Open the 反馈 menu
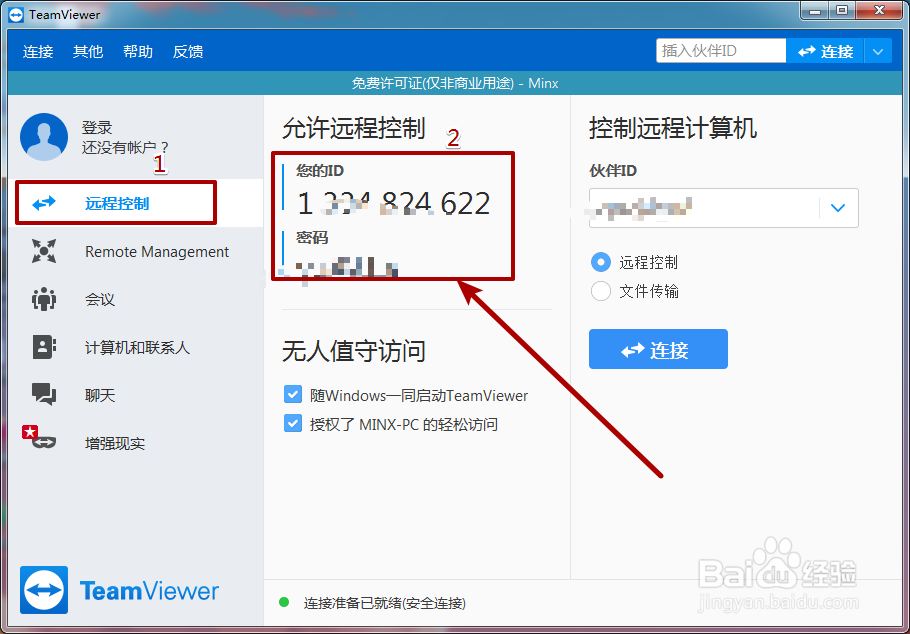The height and width of the screenshot is (634, 910). [x=188, y=52]
